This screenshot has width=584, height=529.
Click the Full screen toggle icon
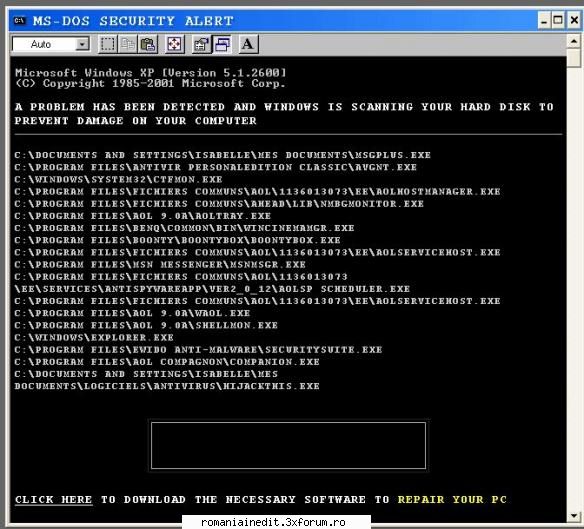(174, 44)
